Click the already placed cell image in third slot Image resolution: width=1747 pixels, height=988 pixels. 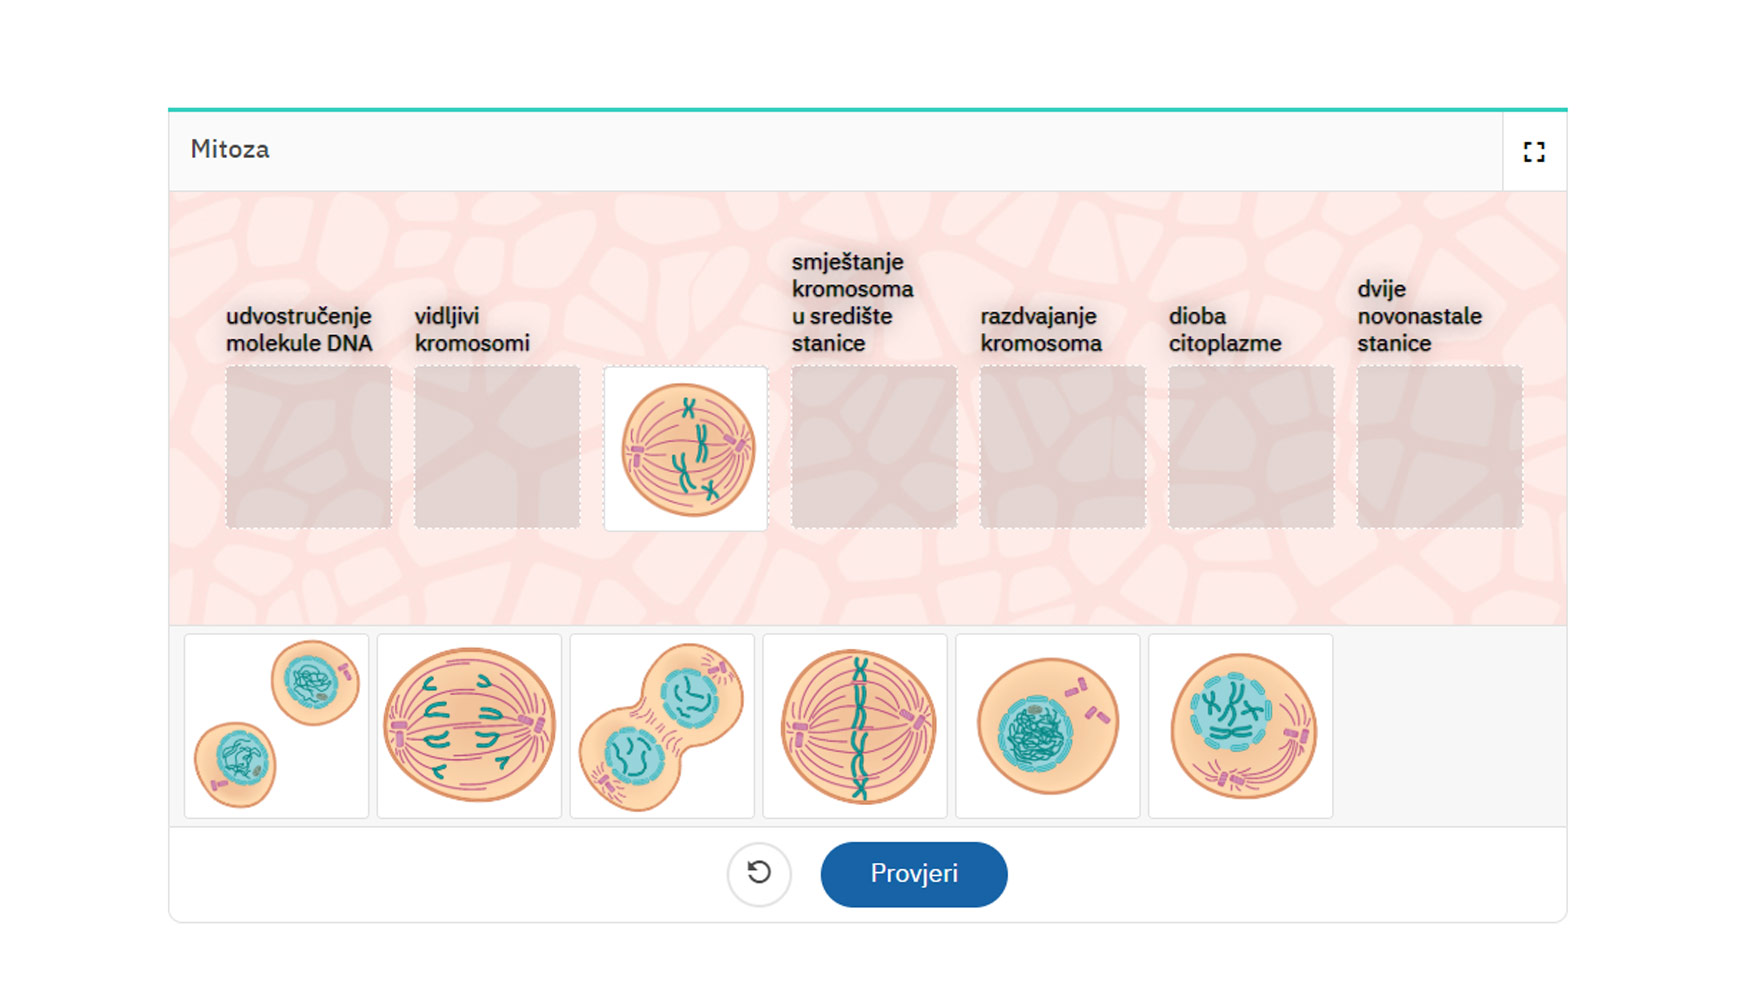point(686,448)
